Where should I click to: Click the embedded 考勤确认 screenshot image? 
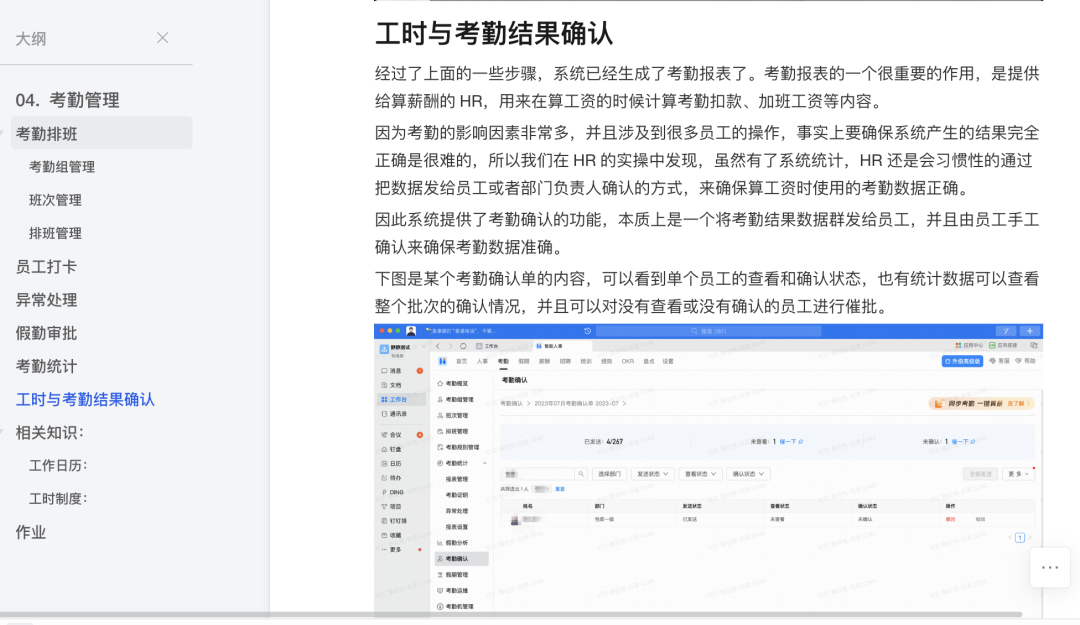coord(708,469)
